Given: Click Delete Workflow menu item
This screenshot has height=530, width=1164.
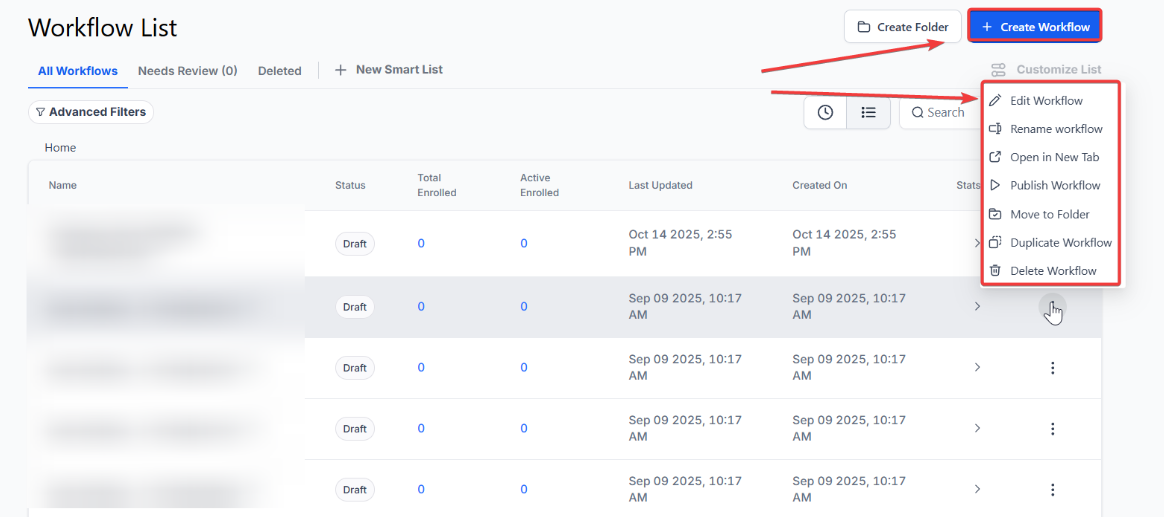Looking at the screenshot, I should coord(1052,271).
